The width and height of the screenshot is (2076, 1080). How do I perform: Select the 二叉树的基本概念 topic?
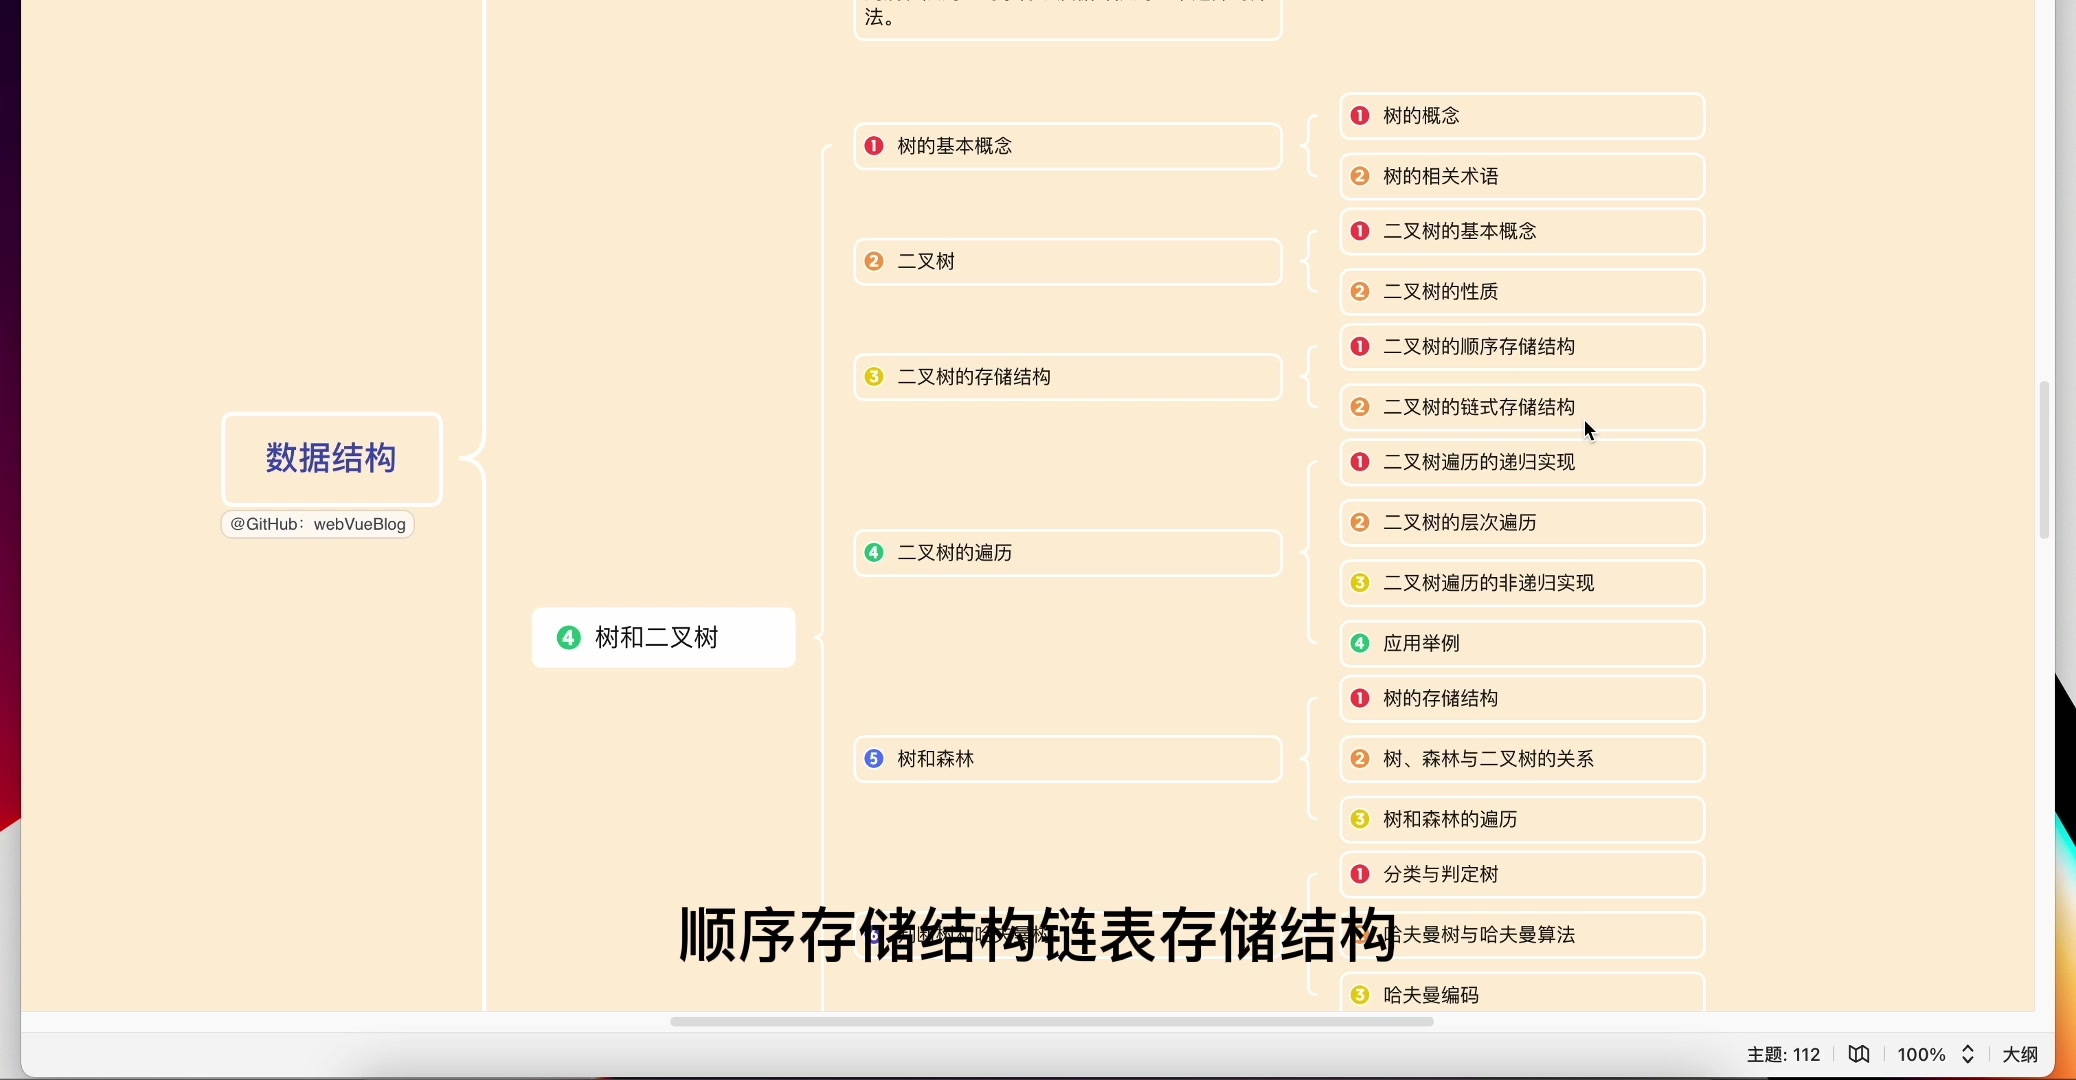coord(1522,232)
